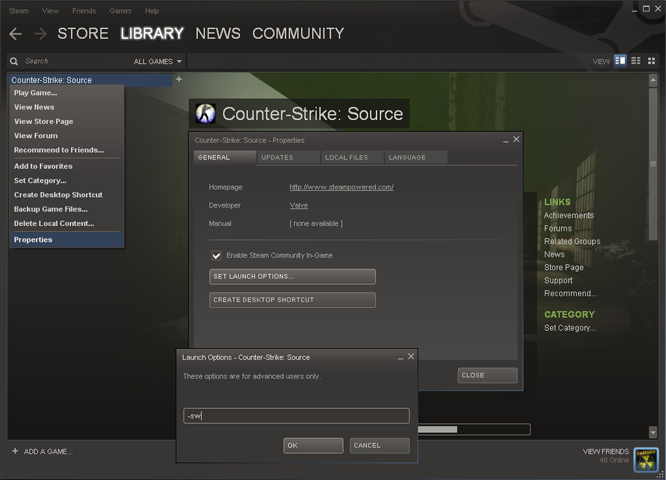Select the Local Files tab
The height and width of the screenshot is (480, 666).
point(352,157)
